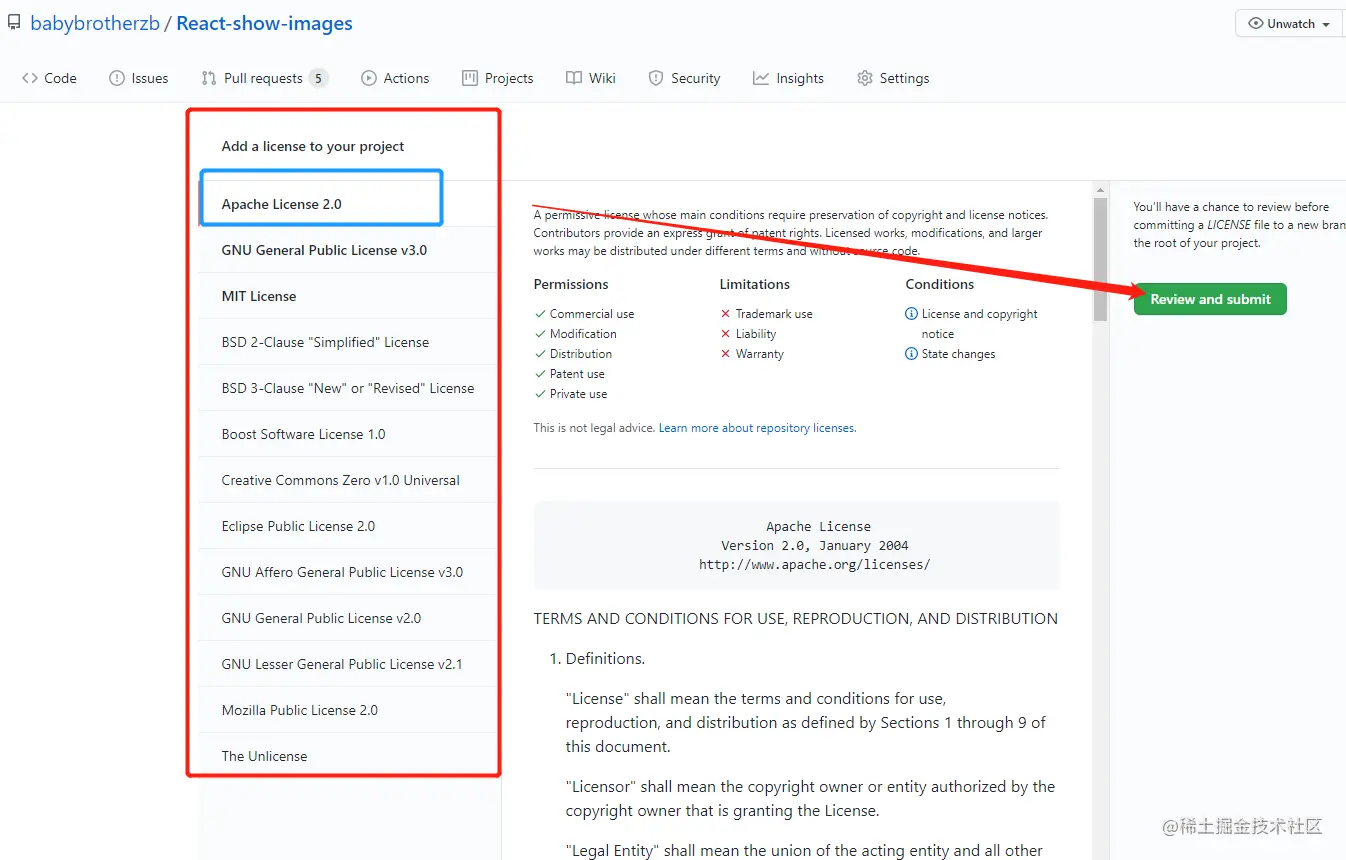This screenshot has height=860, width=1346.
Task: Click the info icon beside State changes
Action: point(911,354)
